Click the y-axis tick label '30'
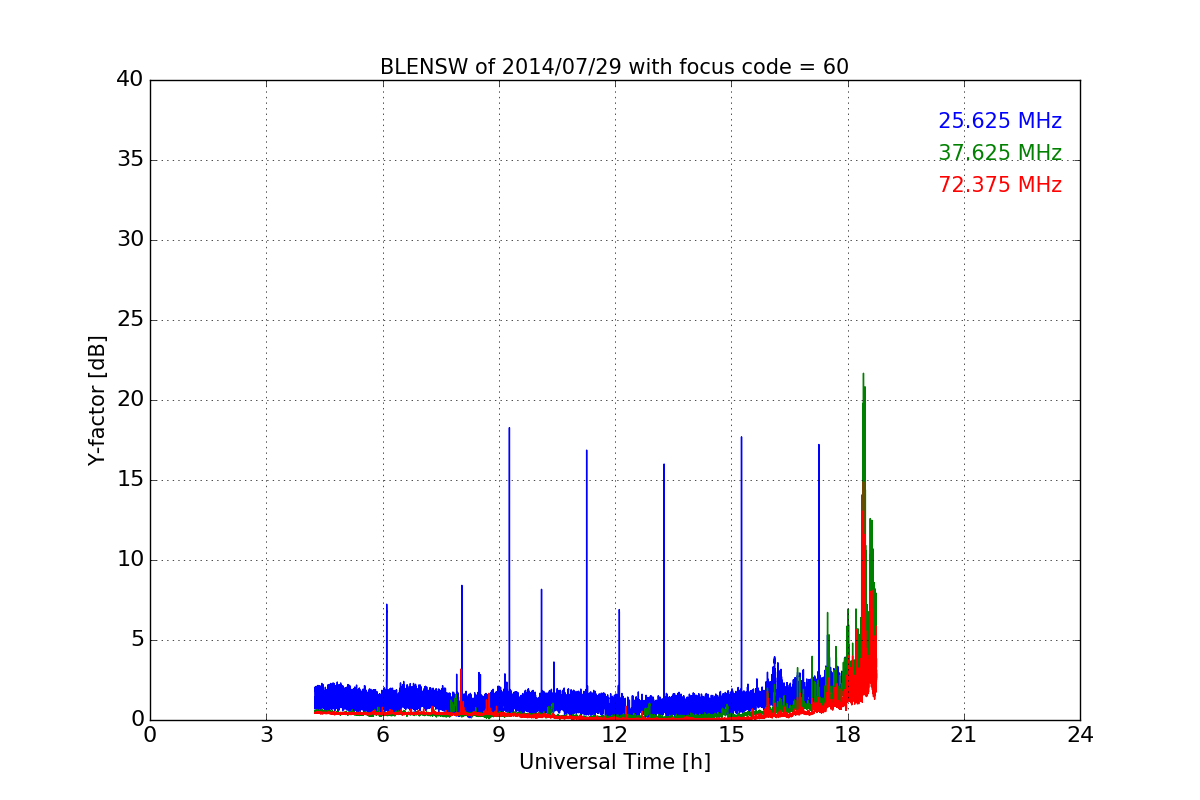Viewport: 1200px width, 800px height. click(130, 240)
